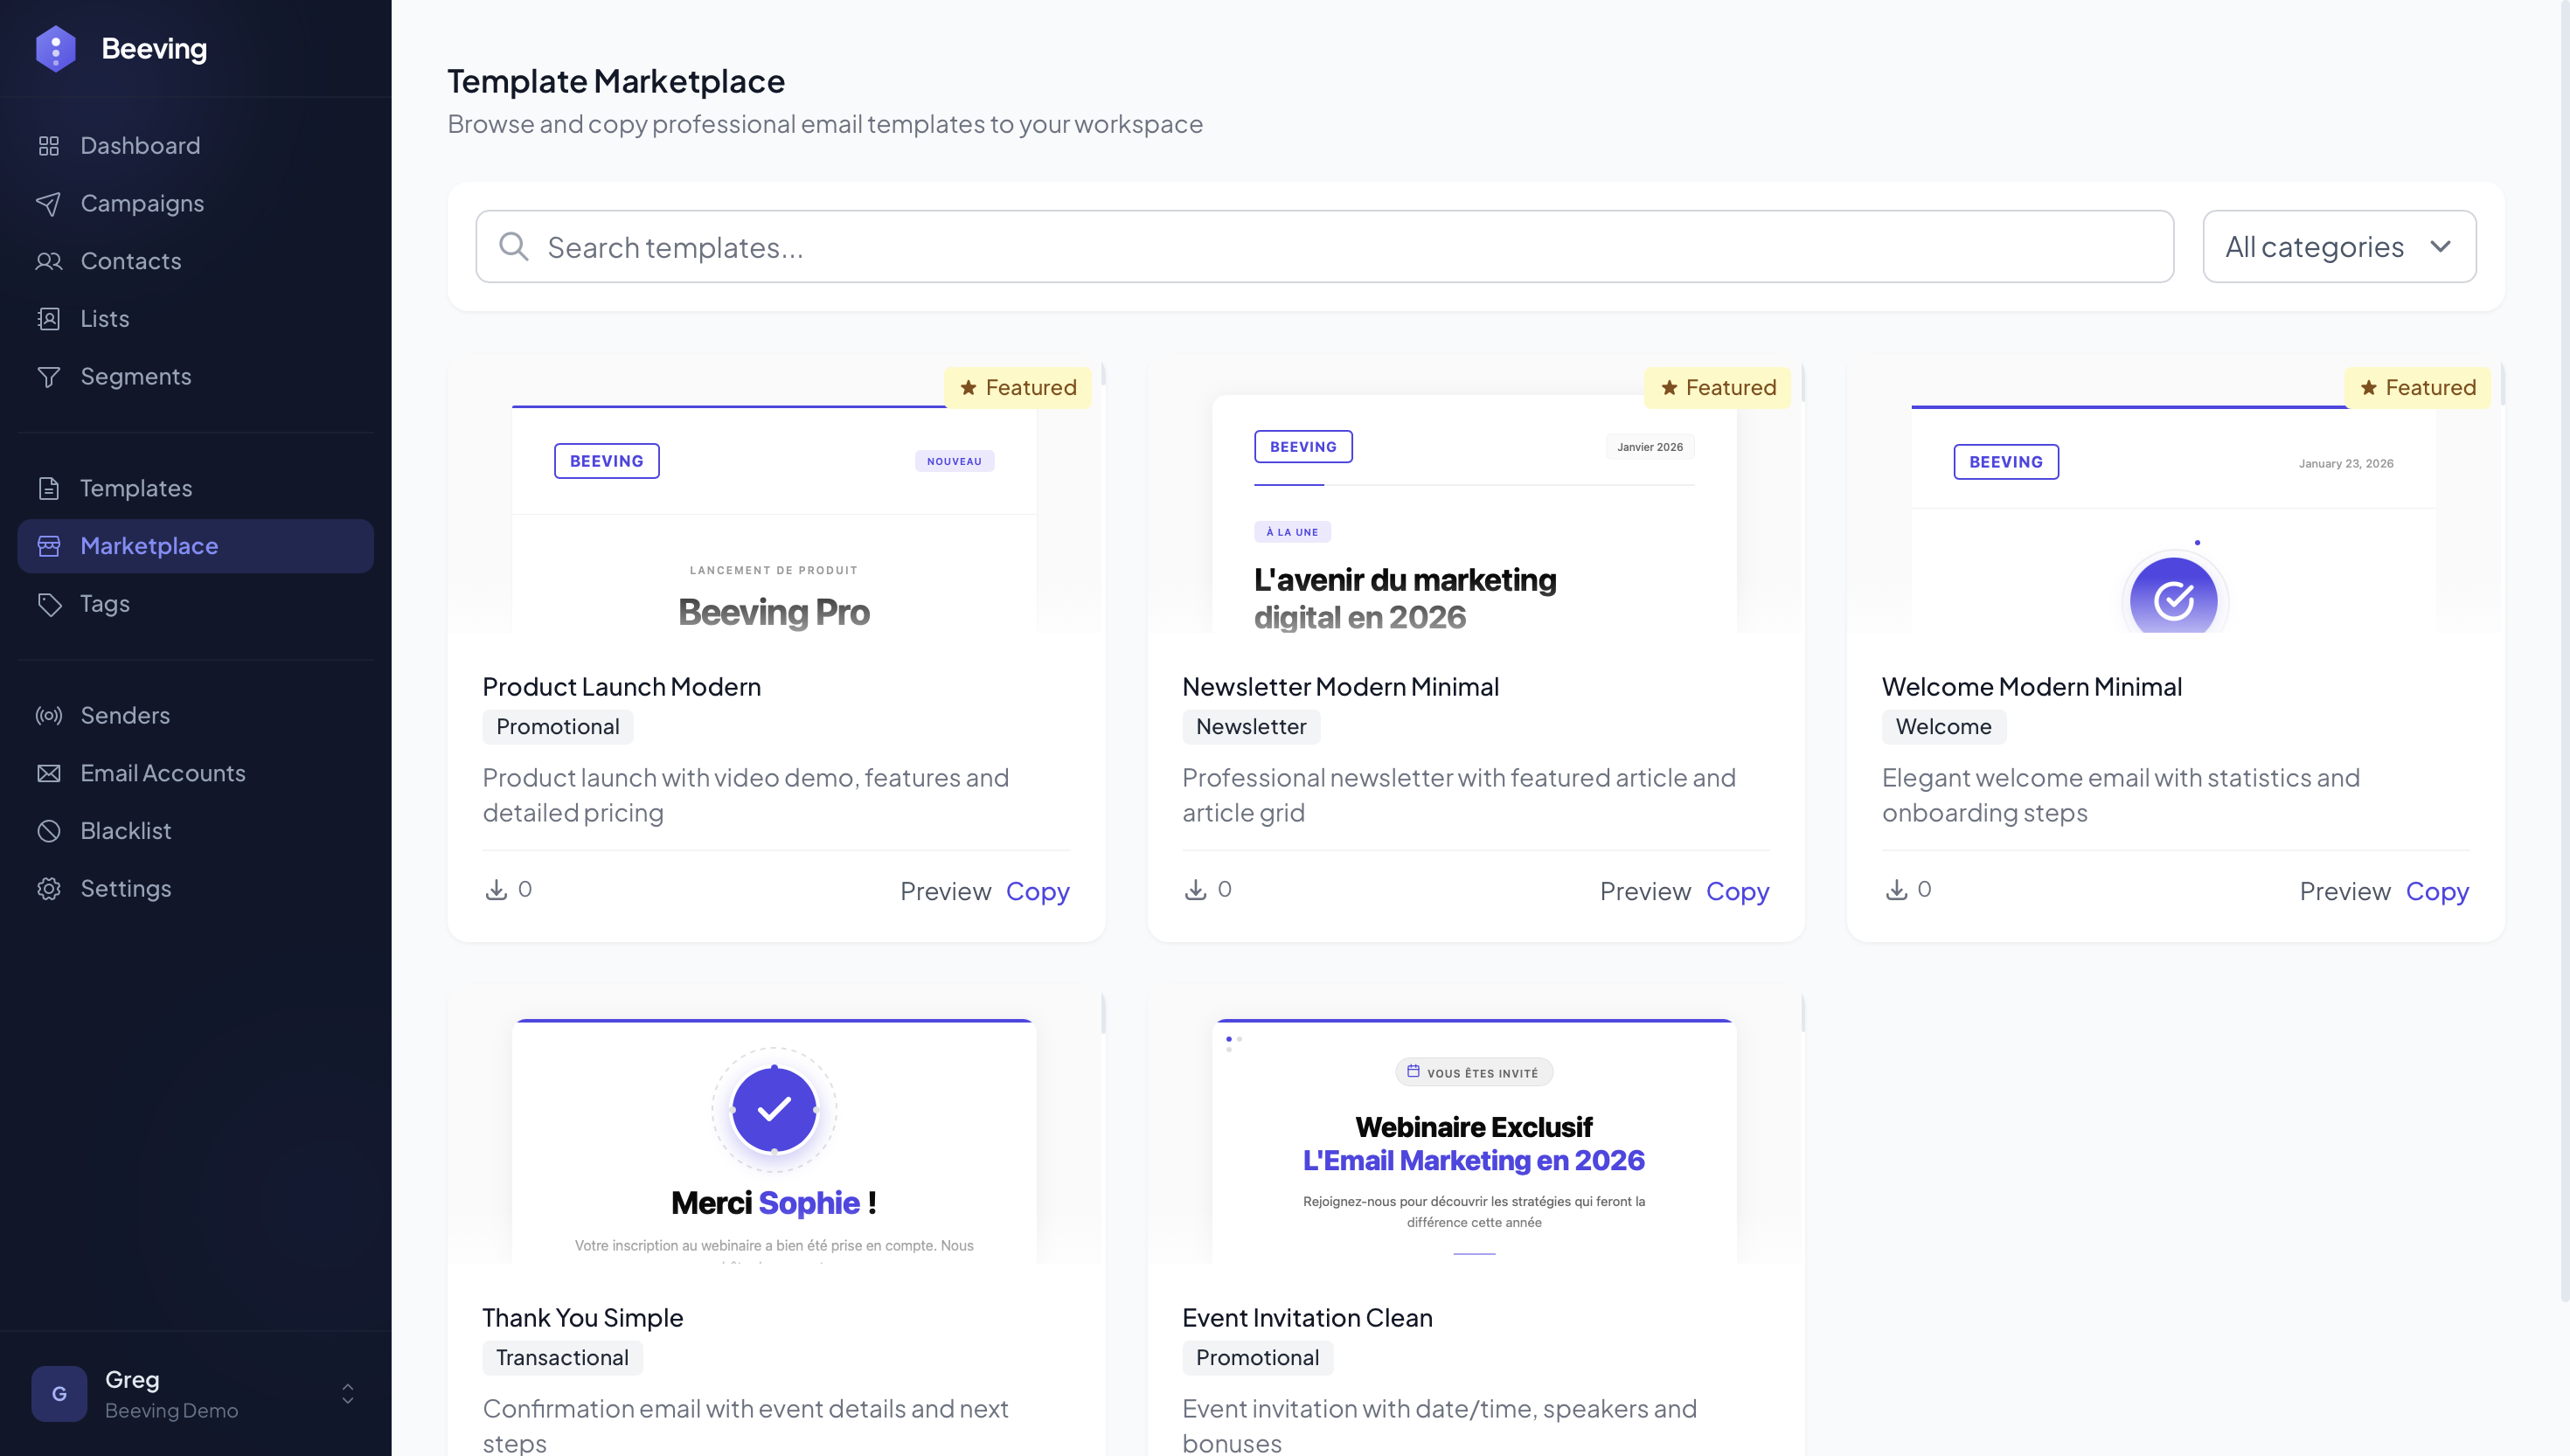The image size is (2570, 1456).
Task: Open Blacklist via its prohibition icon
Action: click(49, 830)
